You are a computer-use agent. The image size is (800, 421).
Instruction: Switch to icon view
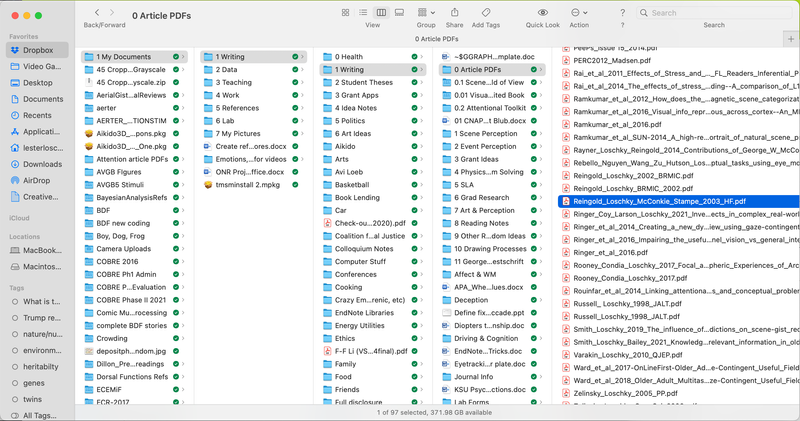pos(345,13)
